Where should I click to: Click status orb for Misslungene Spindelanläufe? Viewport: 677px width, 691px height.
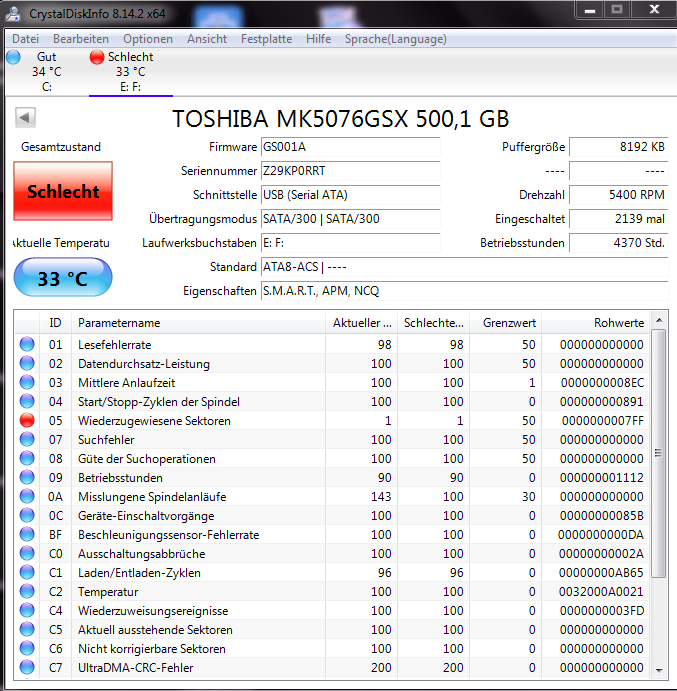click(27, 496)
